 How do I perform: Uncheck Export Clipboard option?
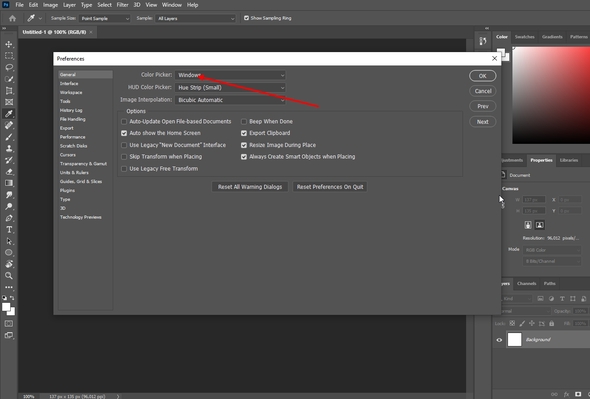(244, 133)
